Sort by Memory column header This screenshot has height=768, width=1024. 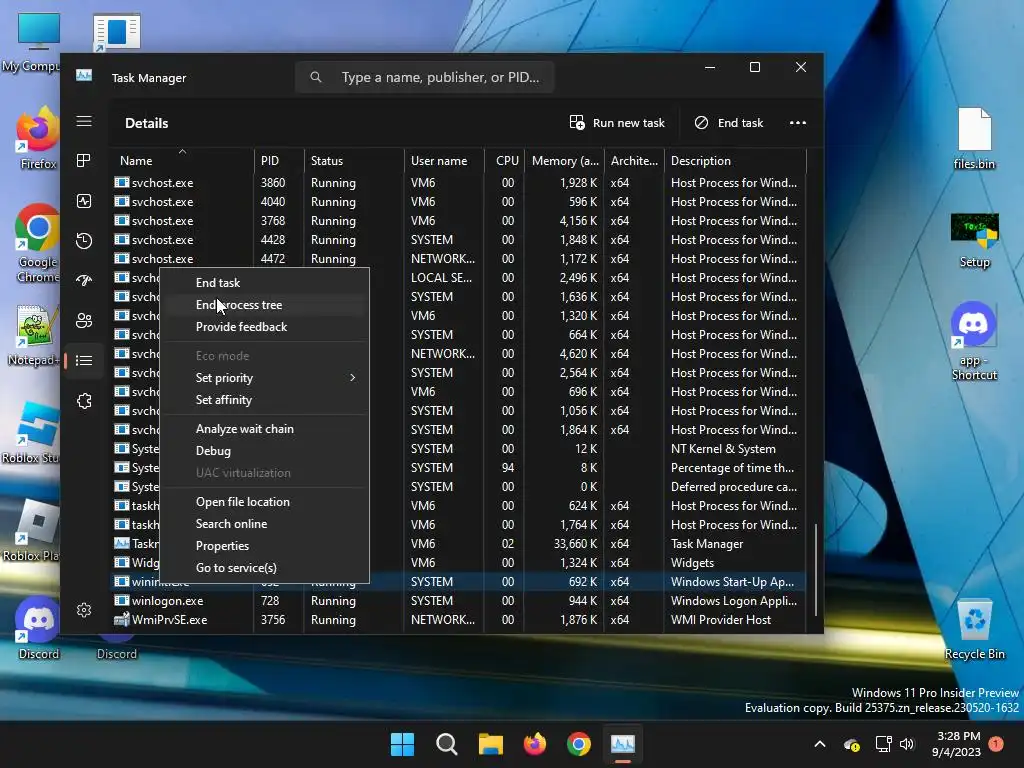pyautogui.click(x=565, y=161)
